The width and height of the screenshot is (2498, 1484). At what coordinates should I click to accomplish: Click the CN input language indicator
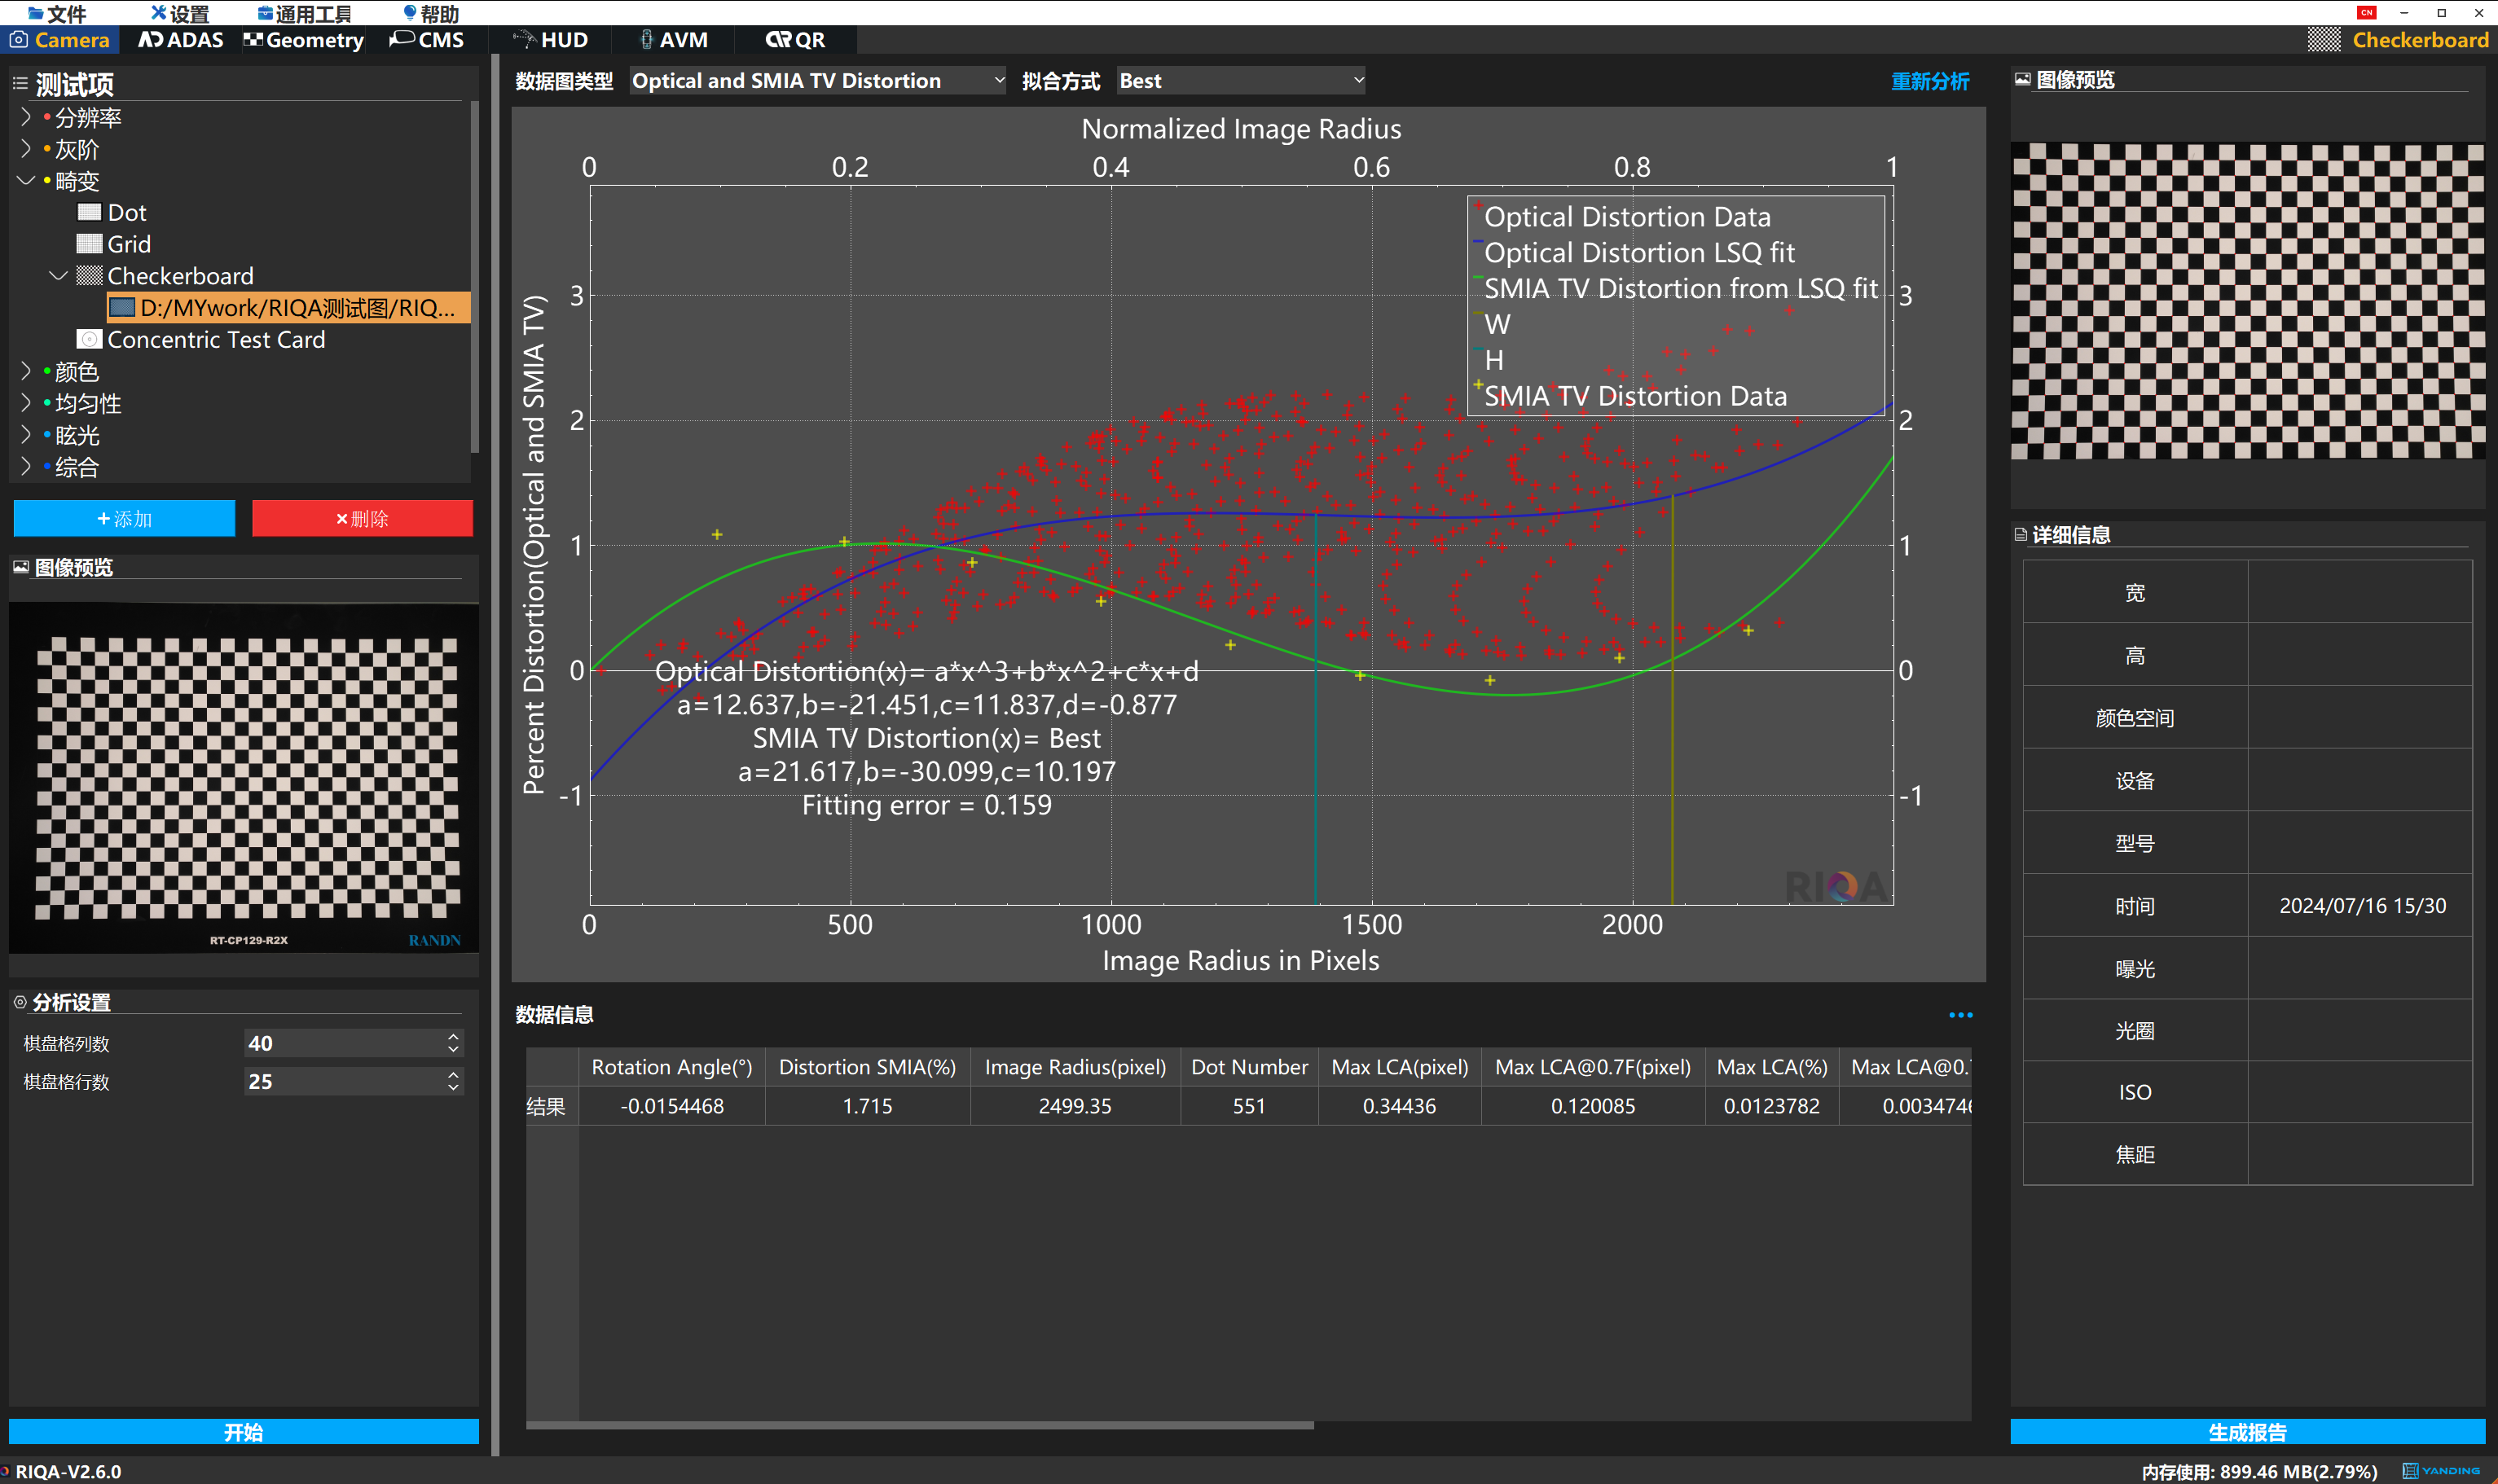[x=2366, y=12]
